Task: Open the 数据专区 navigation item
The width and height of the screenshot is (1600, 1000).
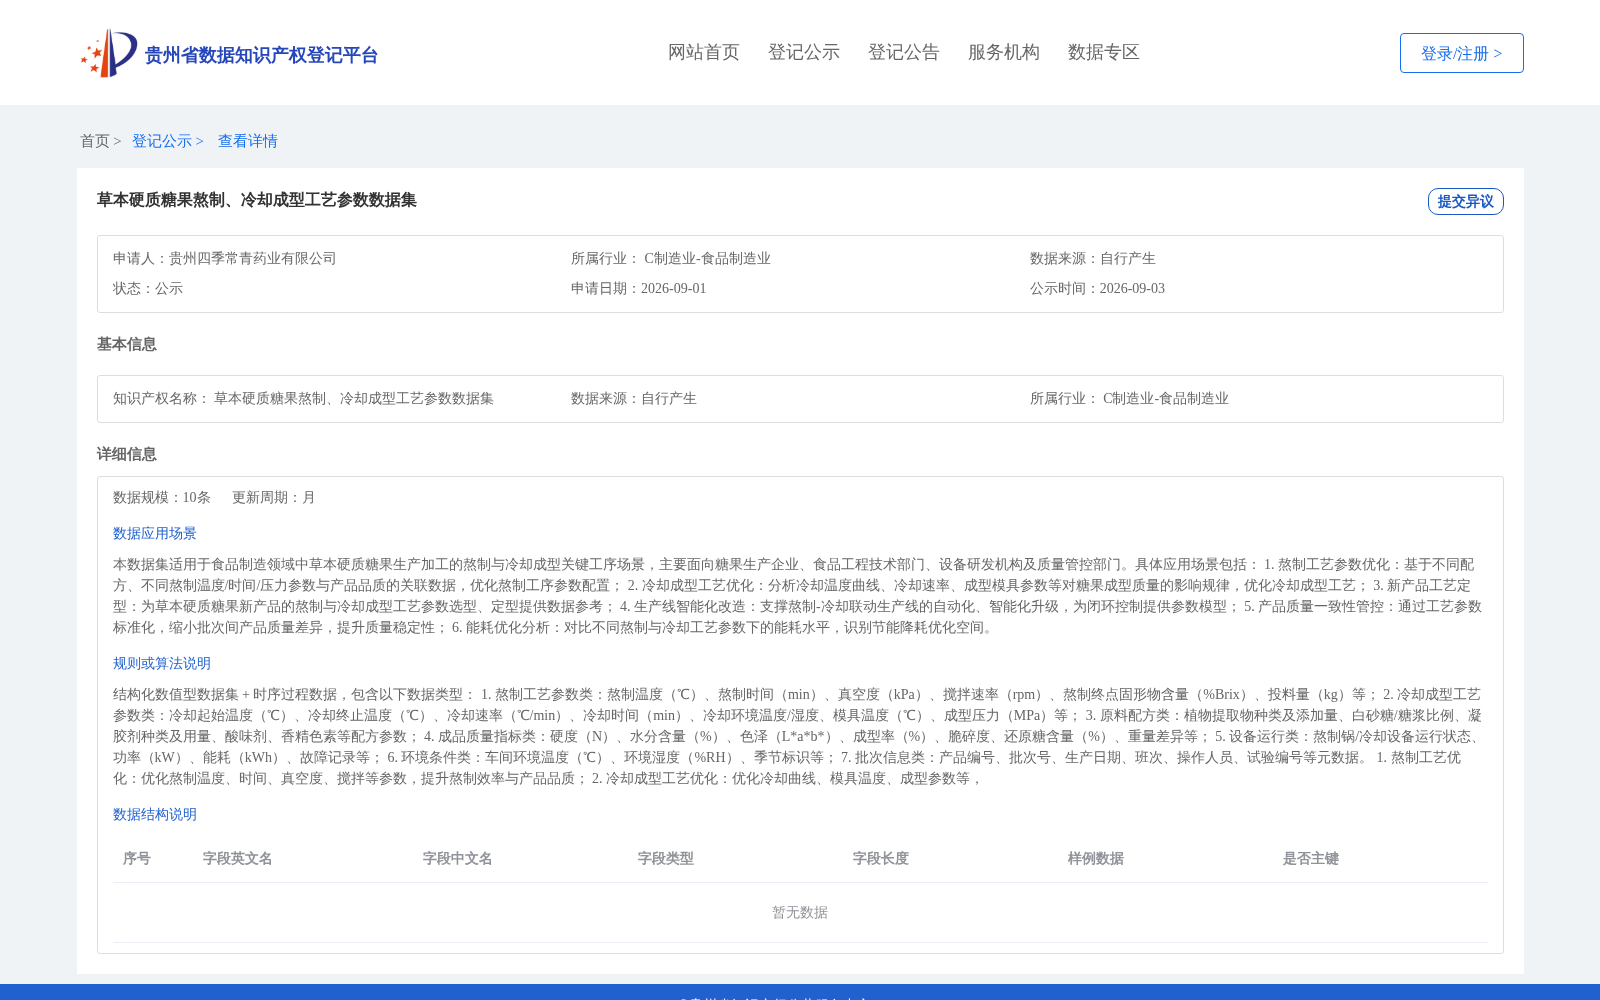Action: 1104,52
